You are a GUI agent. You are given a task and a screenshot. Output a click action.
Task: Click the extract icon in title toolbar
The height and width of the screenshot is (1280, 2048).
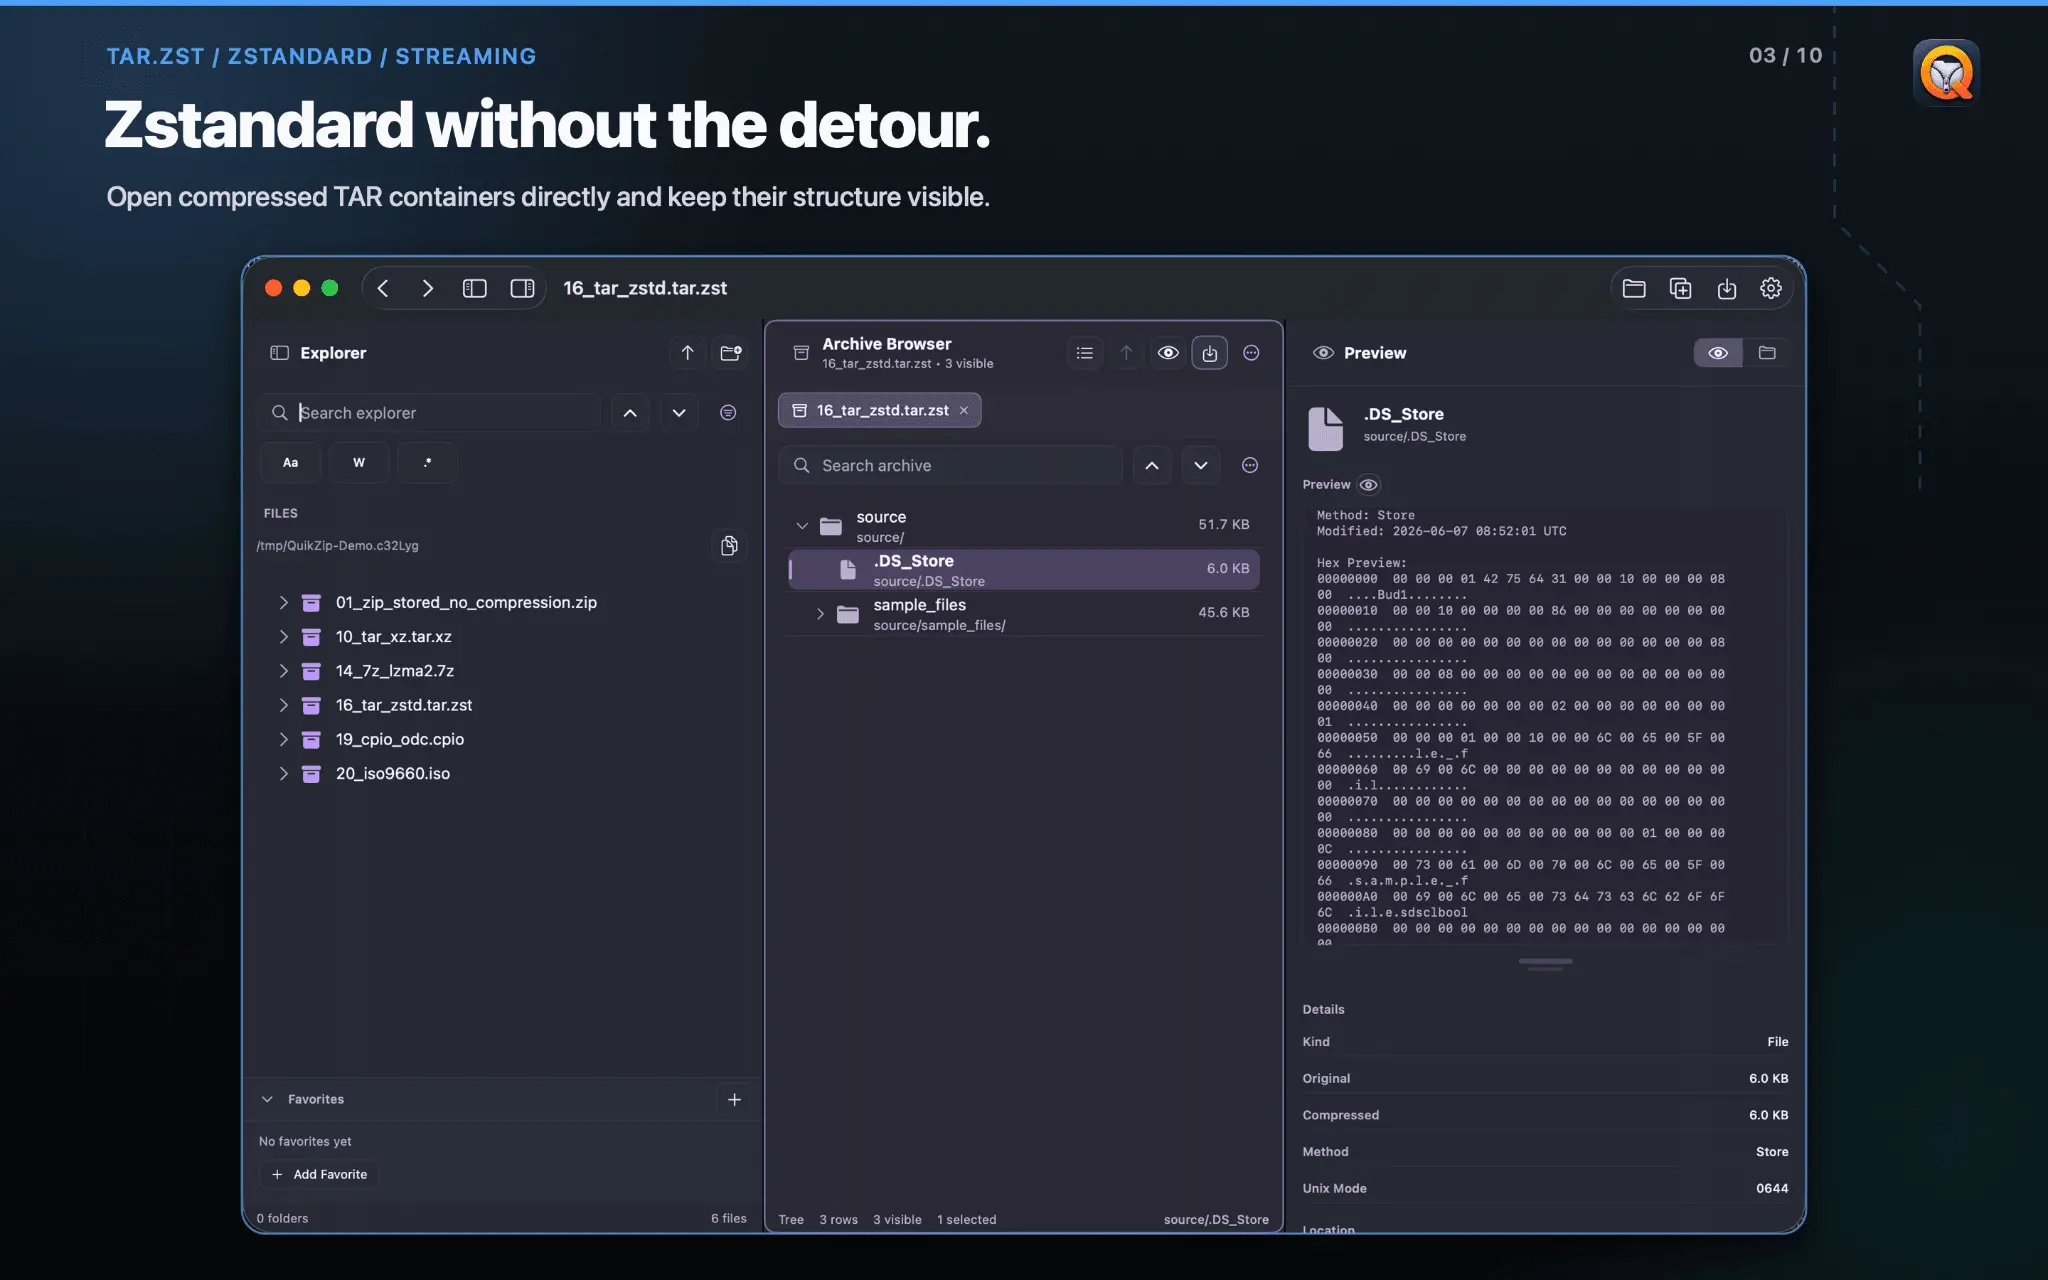[1727, 288]
